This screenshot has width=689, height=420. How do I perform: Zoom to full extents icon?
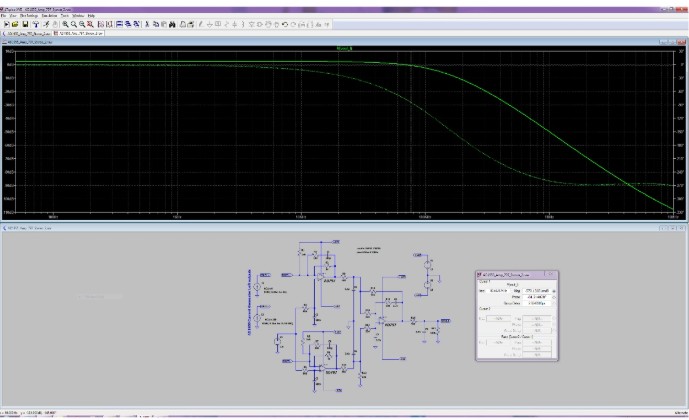click(90, 24)
